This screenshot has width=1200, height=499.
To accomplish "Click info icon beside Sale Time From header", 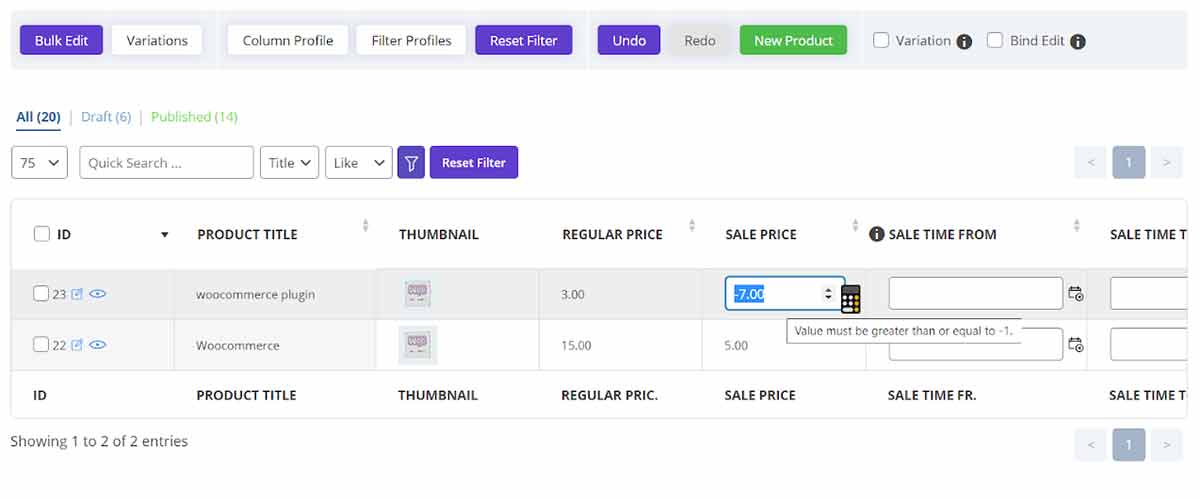I will 877,234.
